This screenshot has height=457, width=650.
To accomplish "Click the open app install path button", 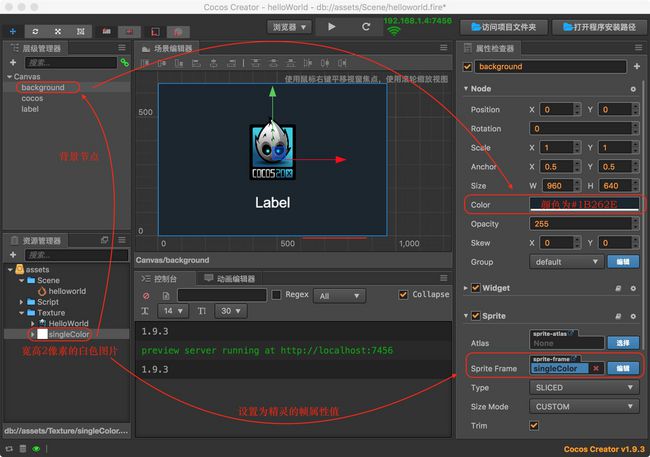I will (599, 27).
